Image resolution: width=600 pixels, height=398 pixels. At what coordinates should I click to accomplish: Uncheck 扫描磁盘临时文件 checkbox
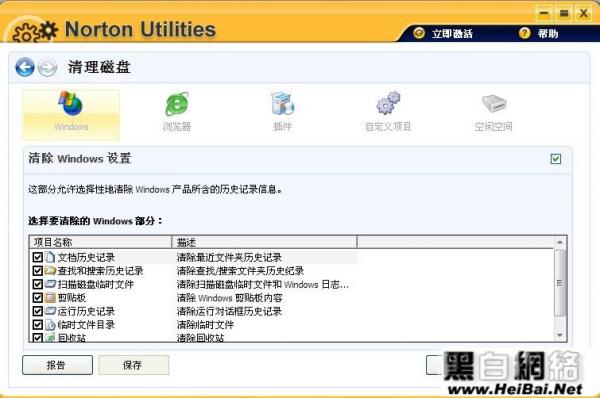[x=38, y=284]
